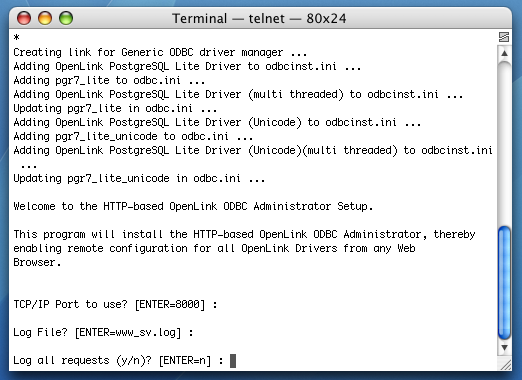522x380 pixels.
Task: Click the Updating pgr7_lite_unicode in odbc.ini line
Action: 139,178
